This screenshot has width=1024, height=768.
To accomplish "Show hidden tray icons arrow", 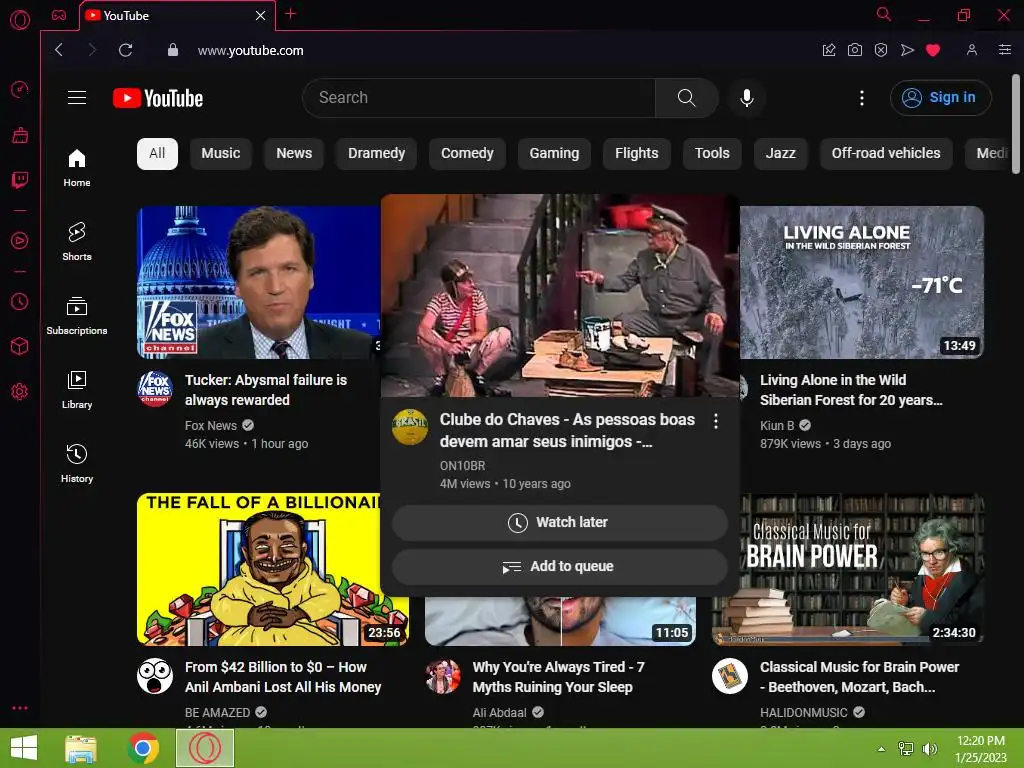I will [x=881, y=749].
